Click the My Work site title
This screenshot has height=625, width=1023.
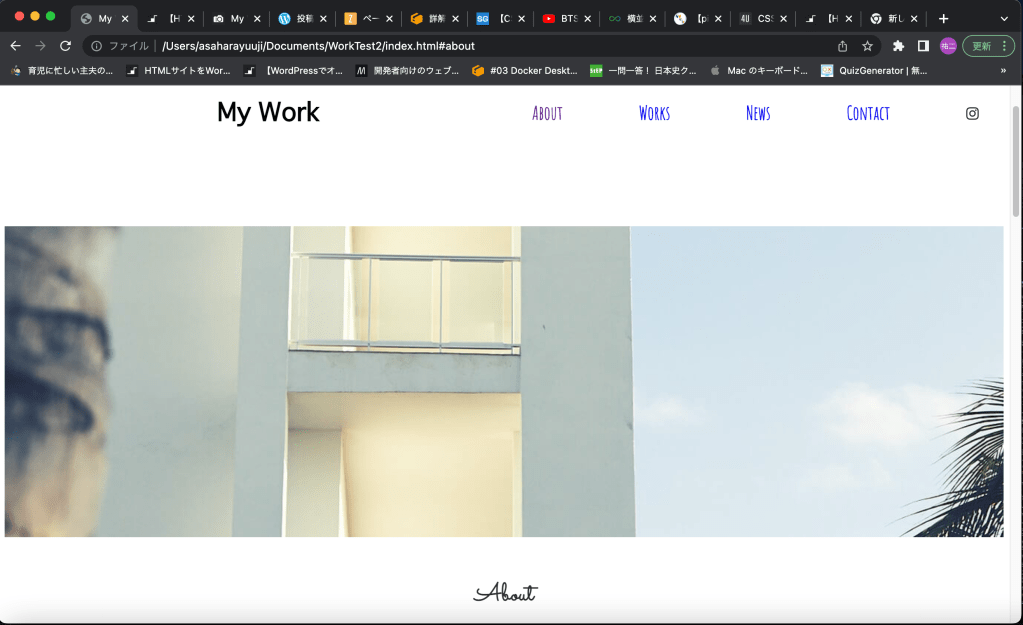[x=268, y=112]
